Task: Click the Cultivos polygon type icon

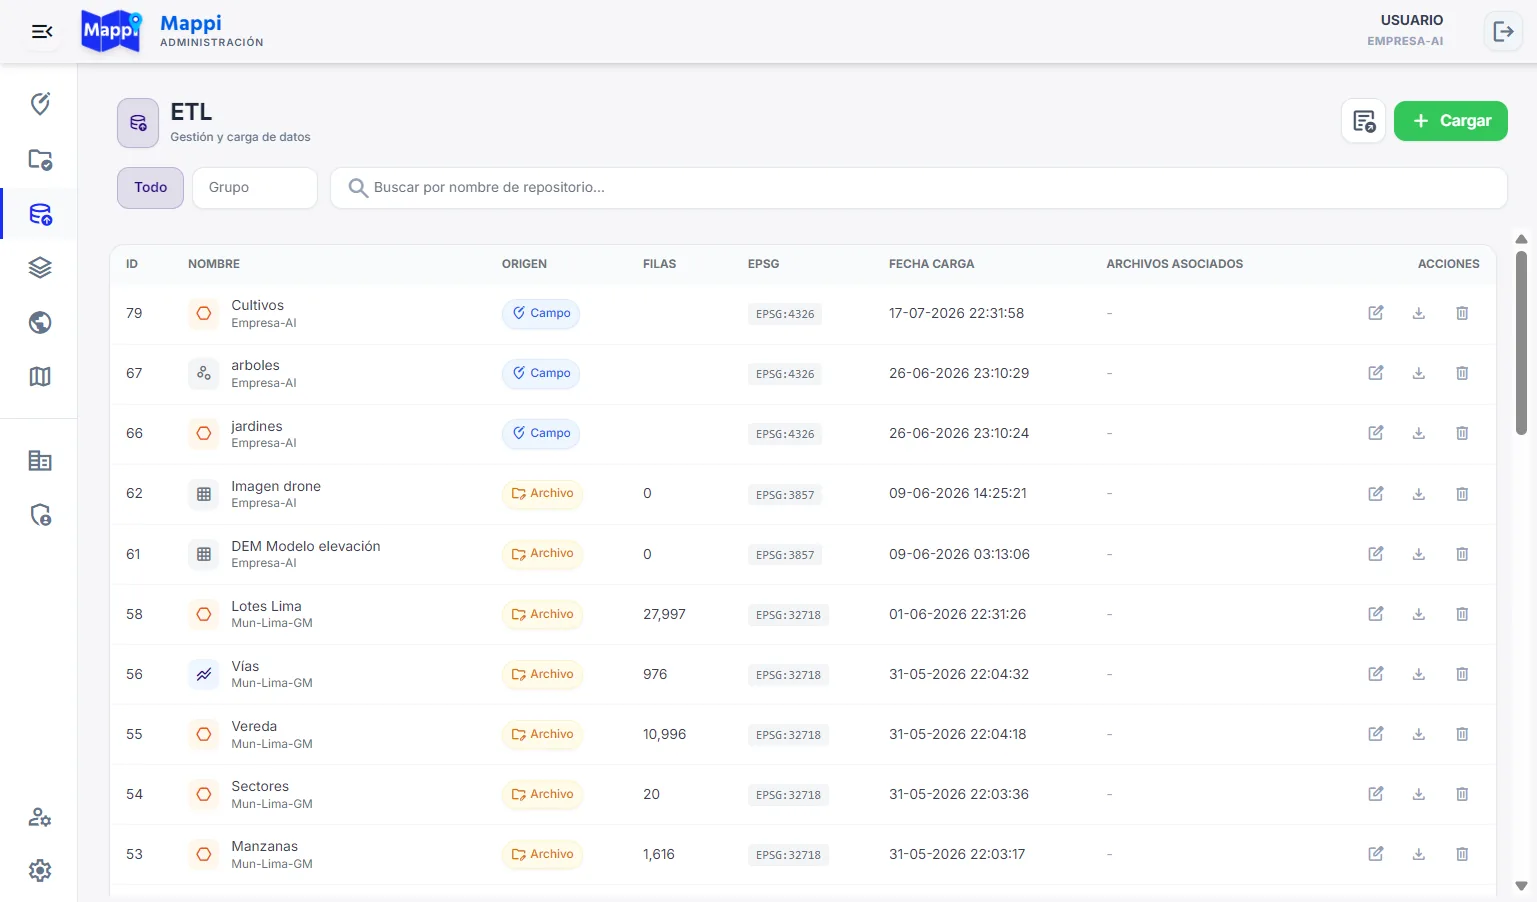Action: 204,313
